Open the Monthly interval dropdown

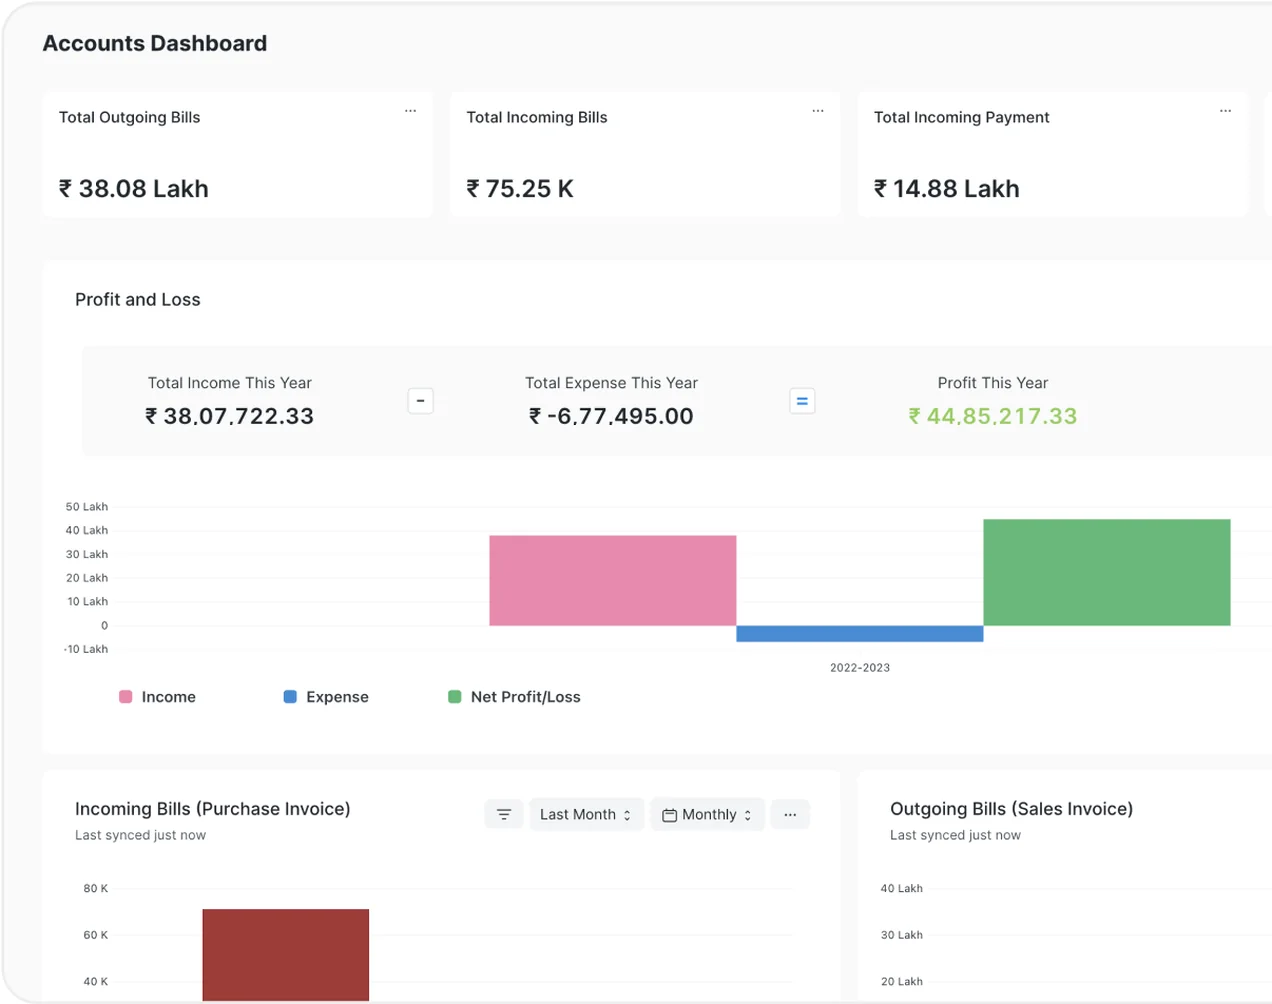coord(707,814)
